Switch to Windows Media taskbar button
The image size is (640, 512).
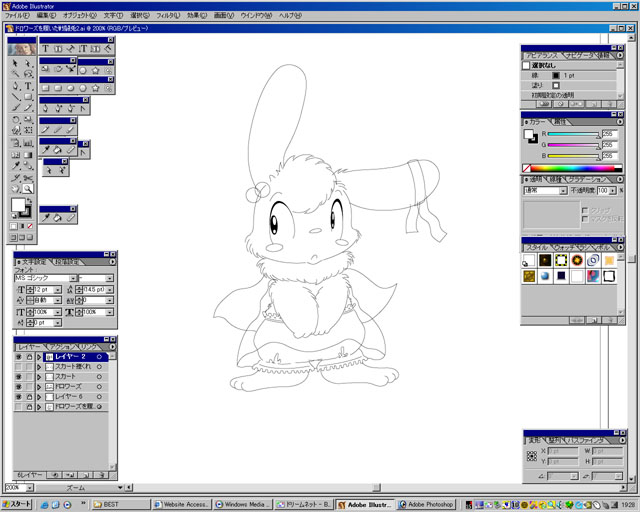(243, 505)
